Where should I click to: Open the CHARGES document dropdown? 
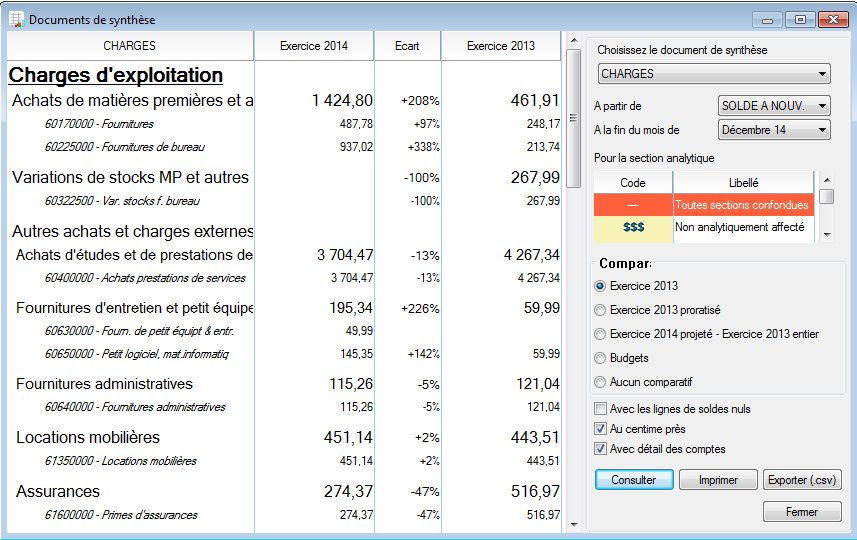714,74
